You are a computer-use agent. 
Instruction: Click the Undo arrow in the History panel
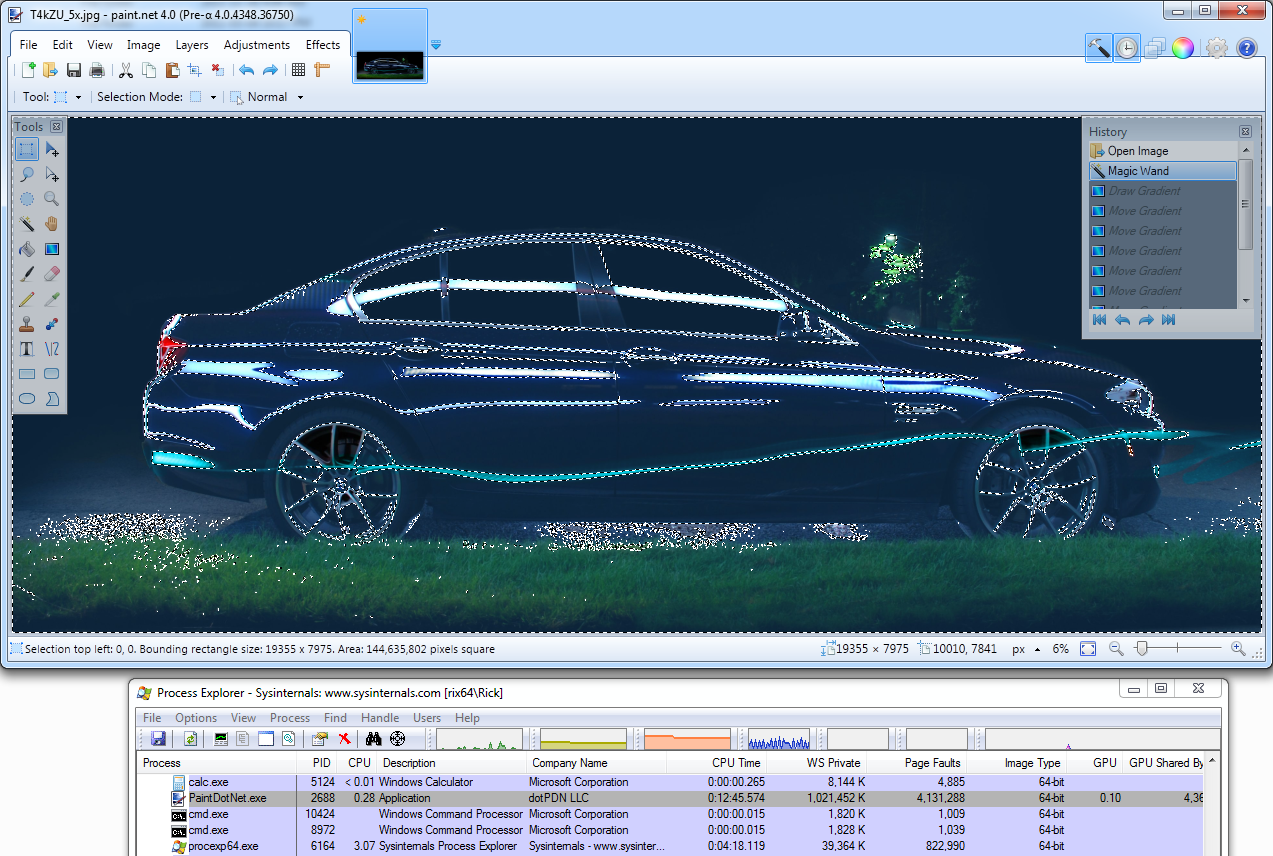[x=1123, y=320]
